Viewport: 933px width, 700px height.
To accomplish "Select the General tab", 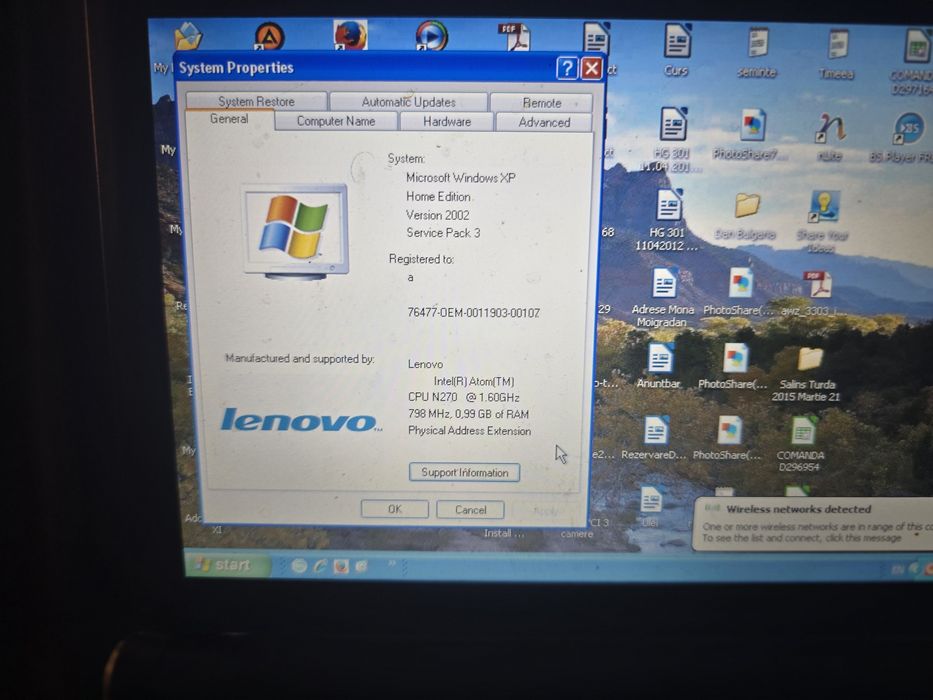I will pyautogui.click(x=229, y=119).
